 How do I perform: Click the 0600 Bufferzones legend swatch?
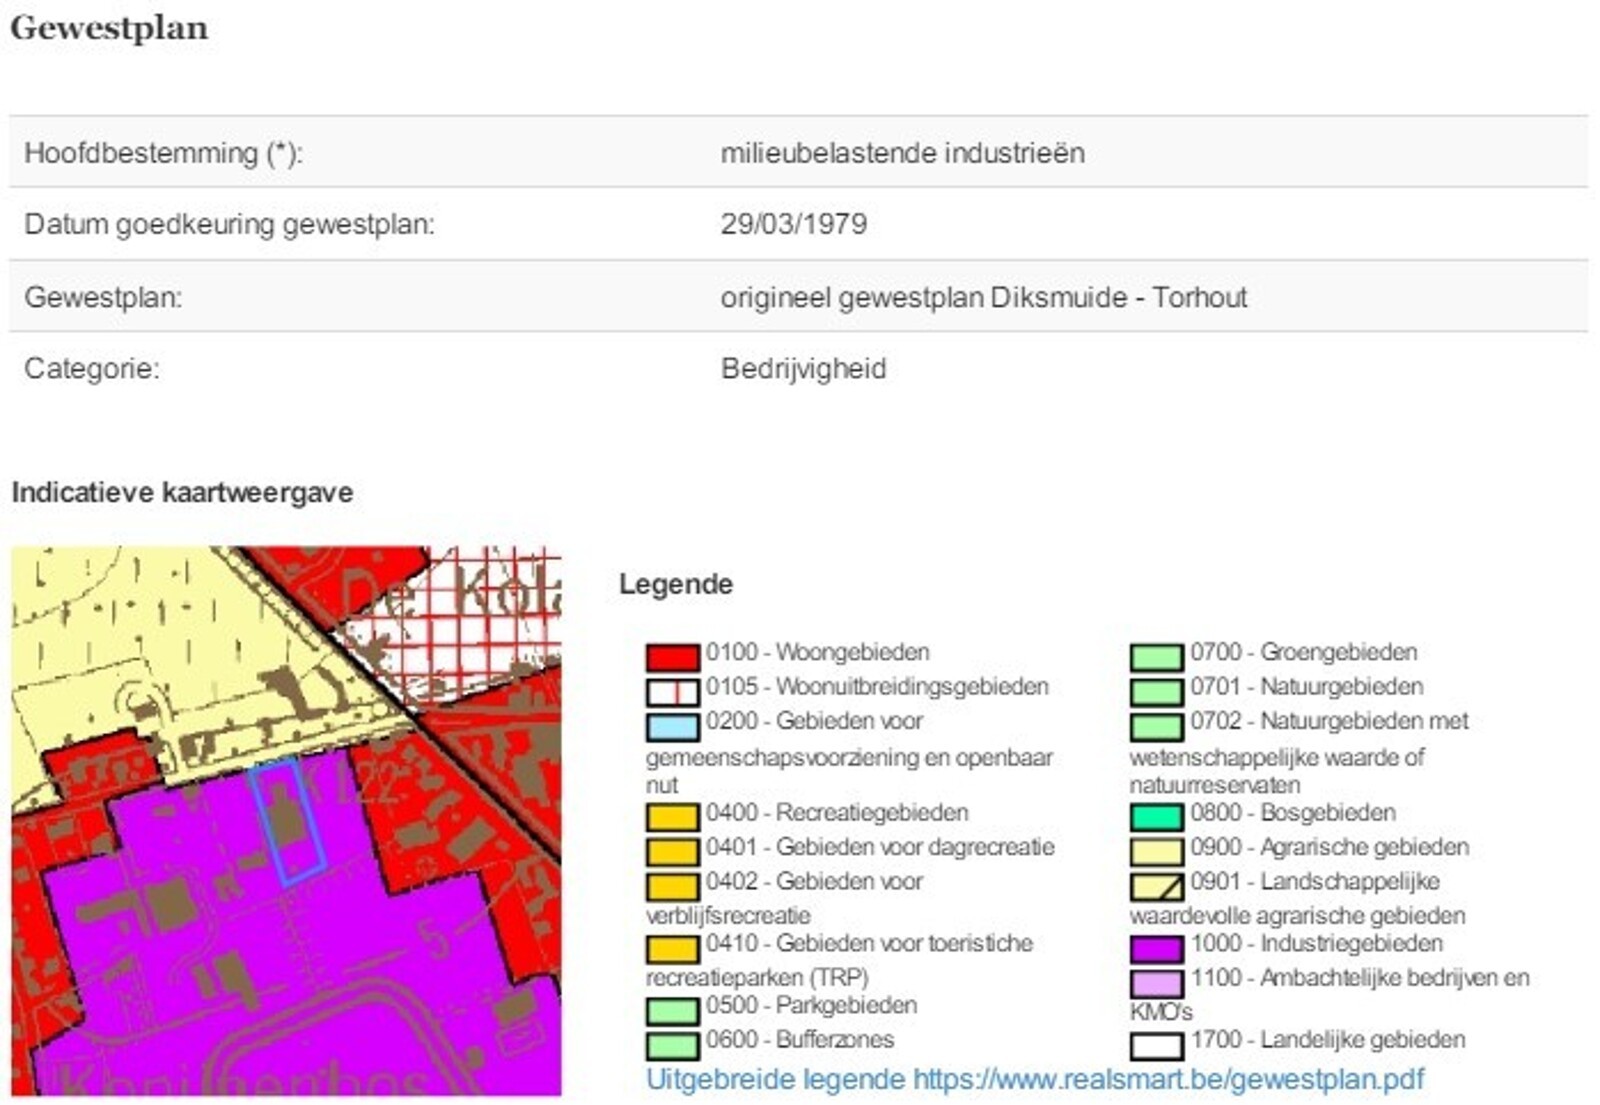(x=672, y=1045)
